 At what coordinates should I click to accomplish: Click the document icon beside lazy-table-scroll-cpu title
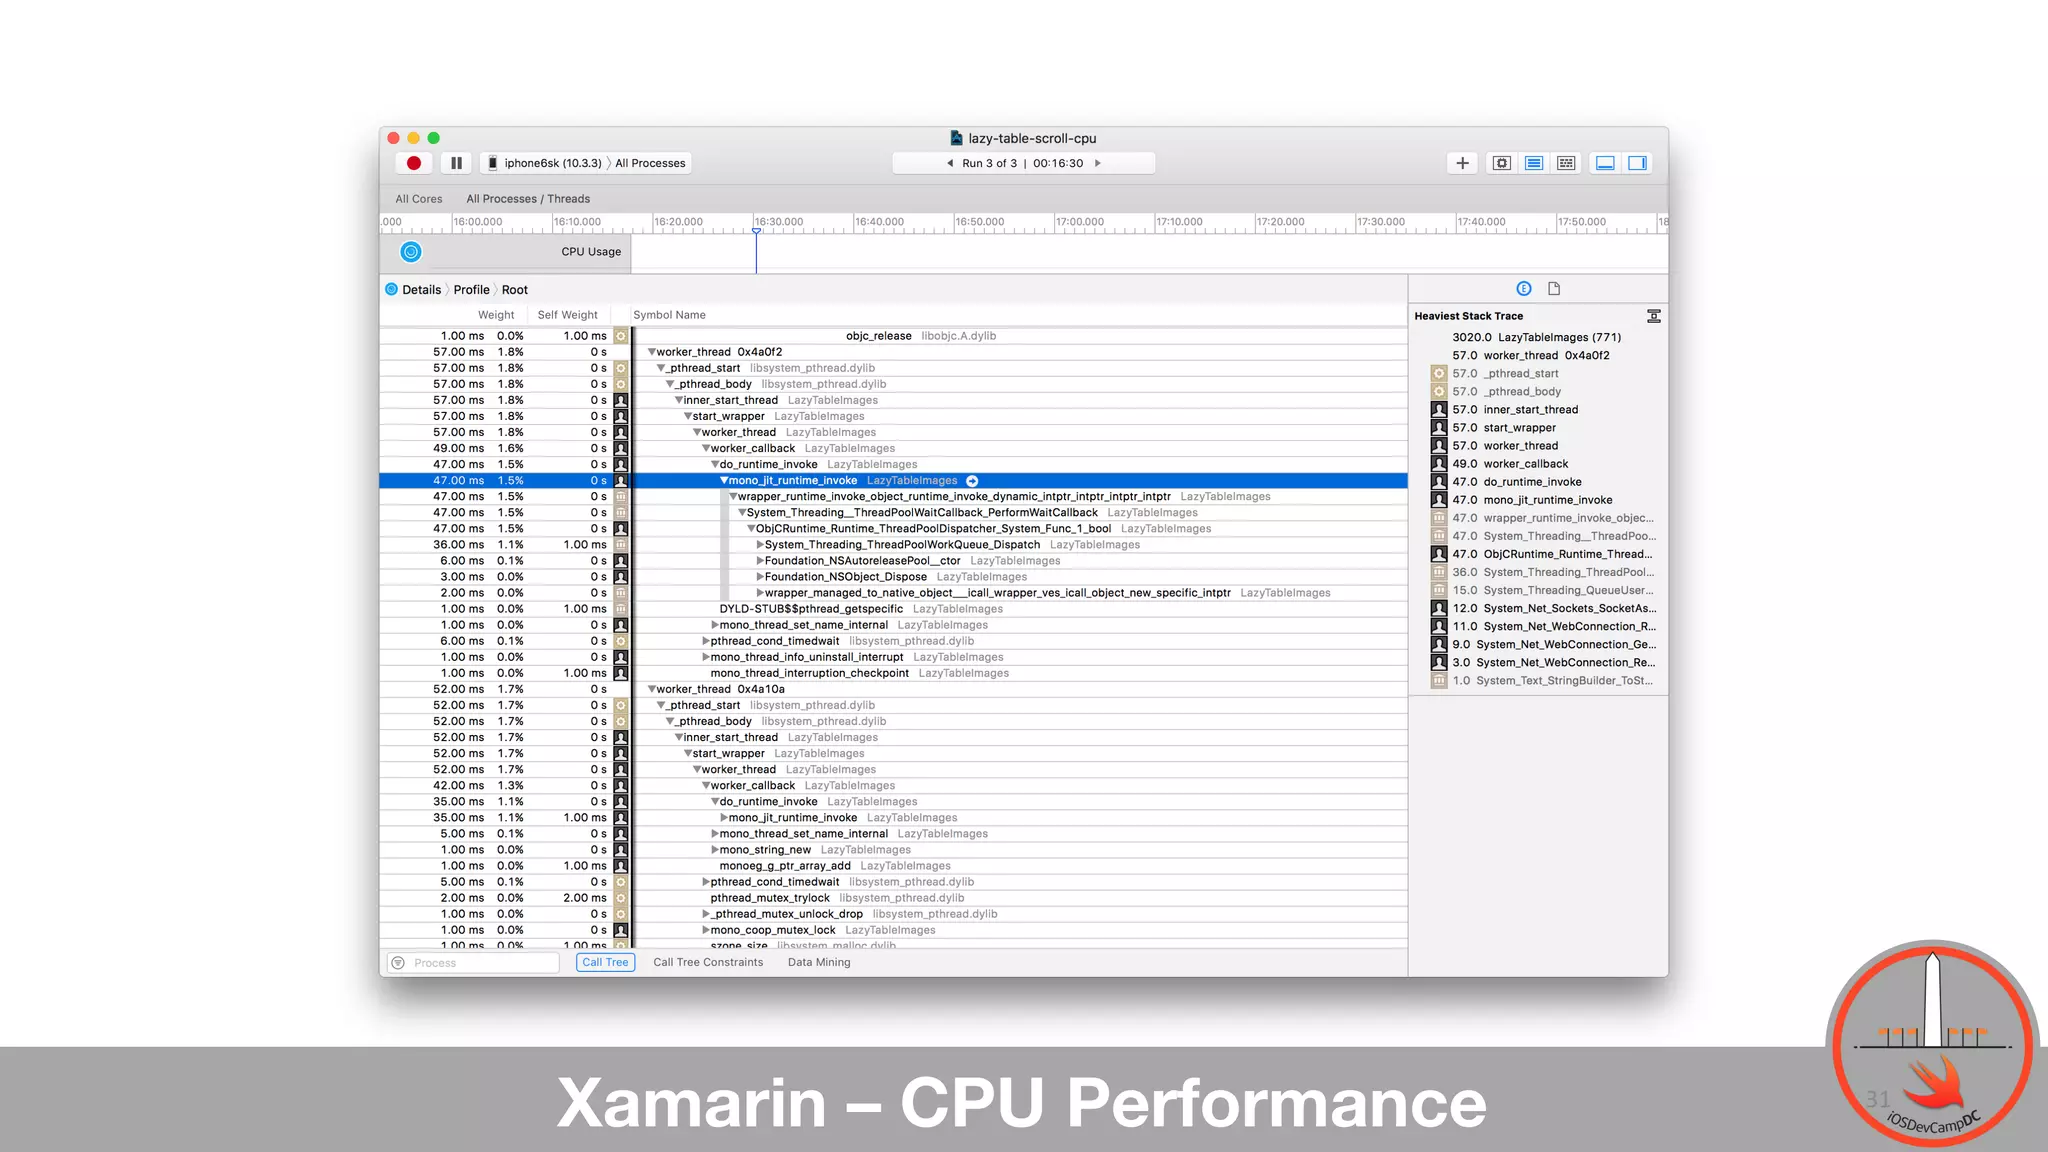(x=956, y=138)
